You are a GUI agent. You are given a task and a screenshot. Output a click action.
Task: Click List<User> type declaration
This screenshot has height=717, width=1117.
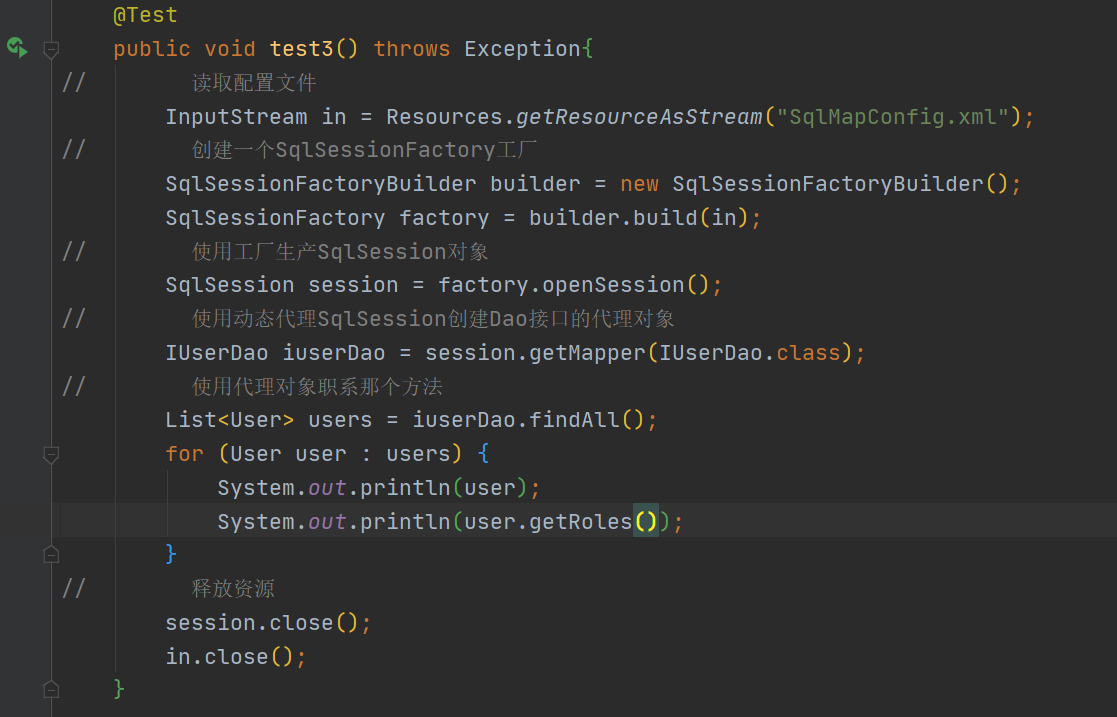tap(230, 420)
